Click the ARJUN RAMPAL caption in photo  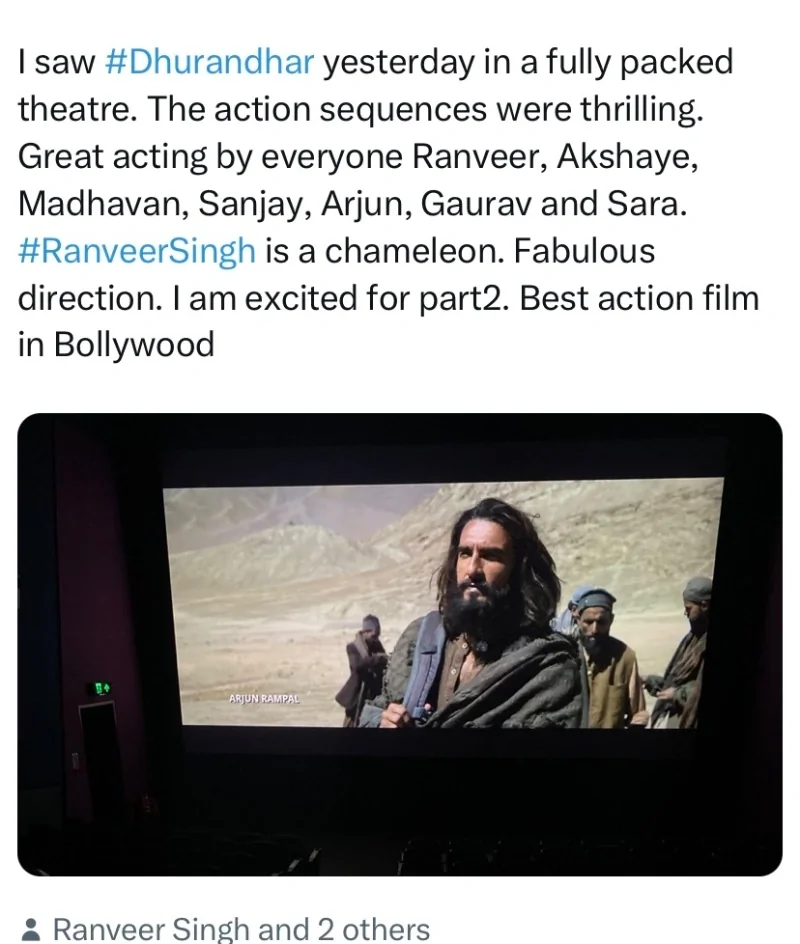(264, 699)
